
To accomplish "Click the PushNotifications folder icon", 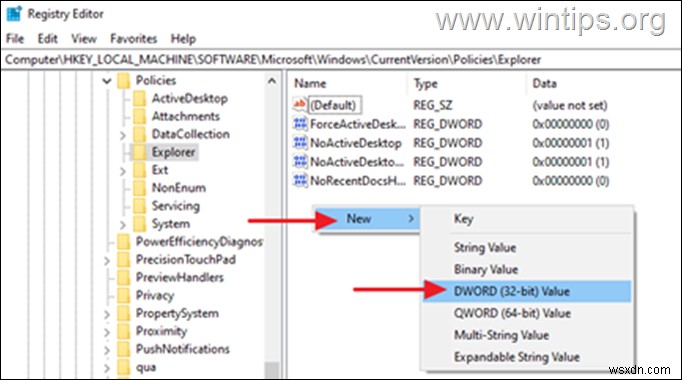I will (x=124, y=349).
